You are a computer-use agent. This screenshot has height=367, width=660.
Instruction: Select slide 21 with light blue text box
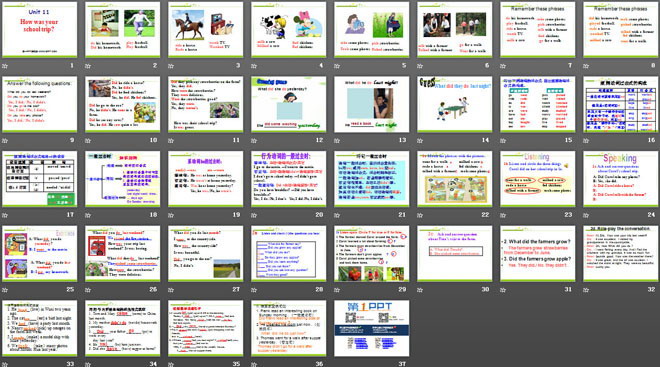(x=372, y=178)
